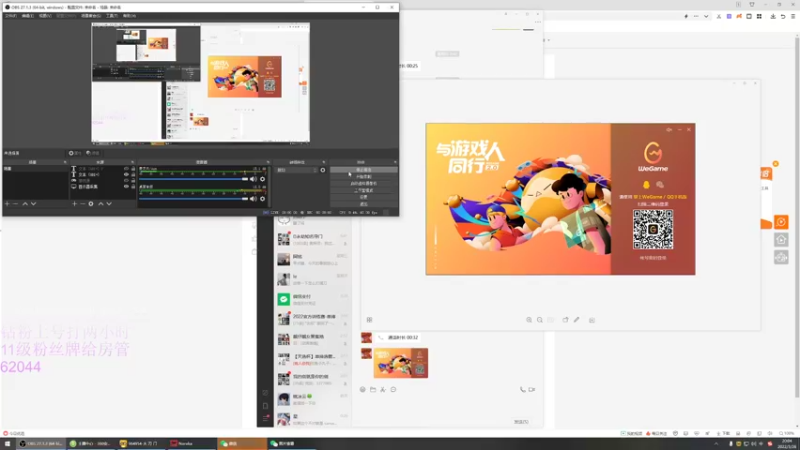Image resolution: width=800 pixels, height=450 pixels.
Task: Edit image with pencil in viewer toolbar
Action: (x=577, y=320)
